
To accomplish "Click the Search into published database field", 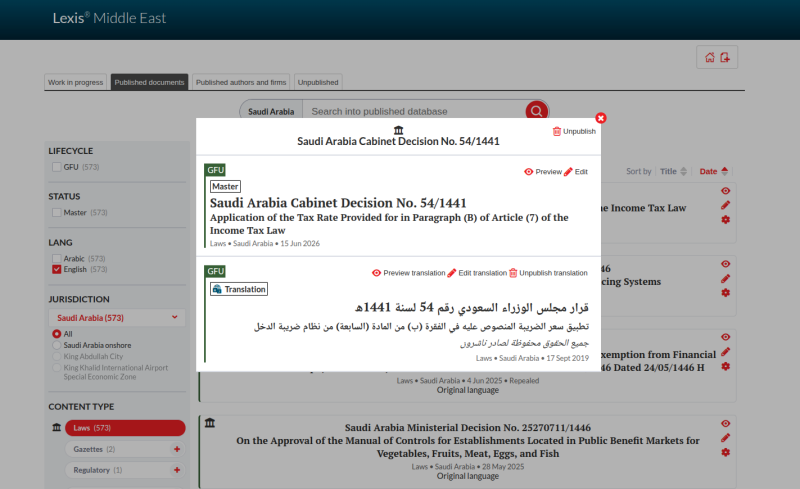I will point(414,111).
